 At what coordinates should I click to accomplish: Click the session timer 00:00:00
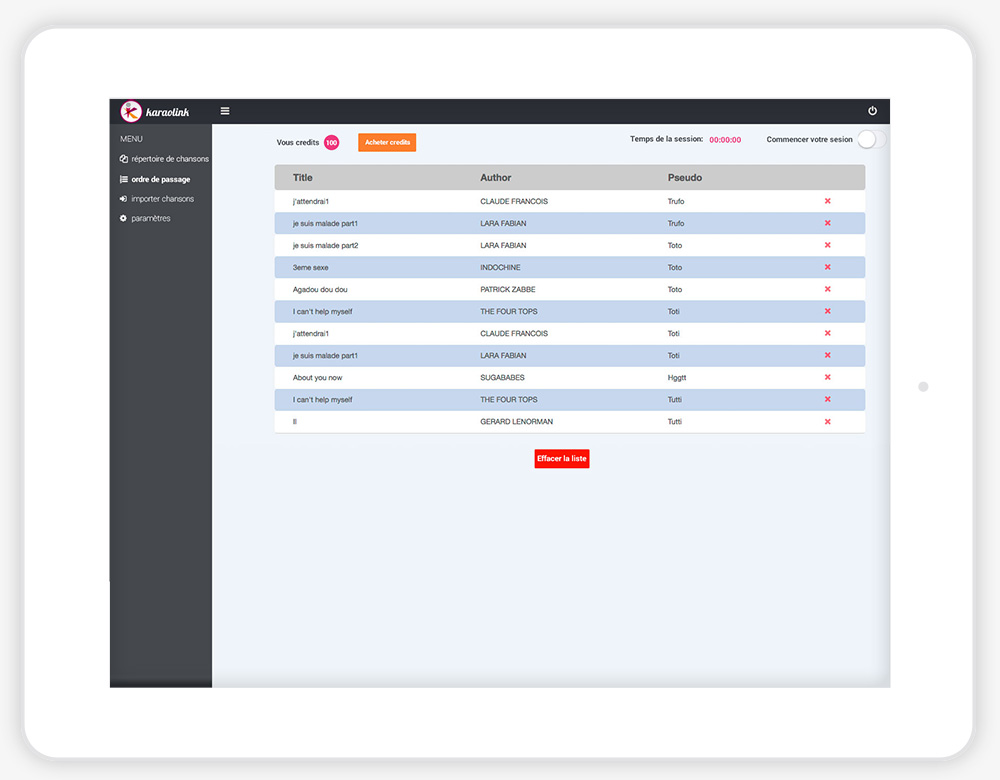coord(725,140)
